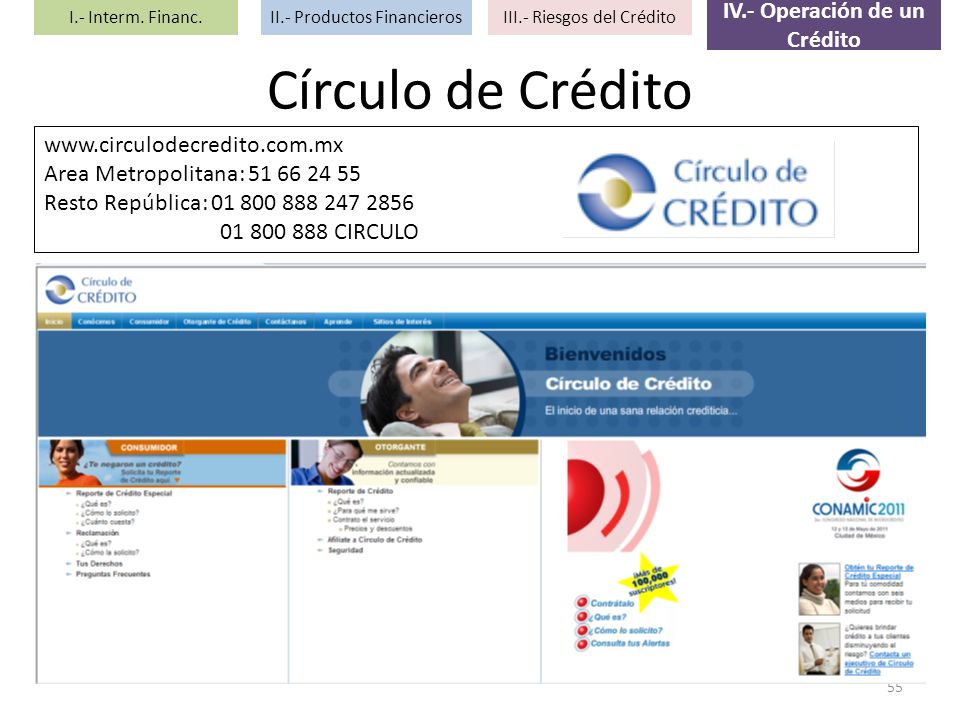This screenshot has width=960, height=720.
Task: Click '¿Qué es?' under Reporte de Crédito Especial
Action: coord(98,504)
